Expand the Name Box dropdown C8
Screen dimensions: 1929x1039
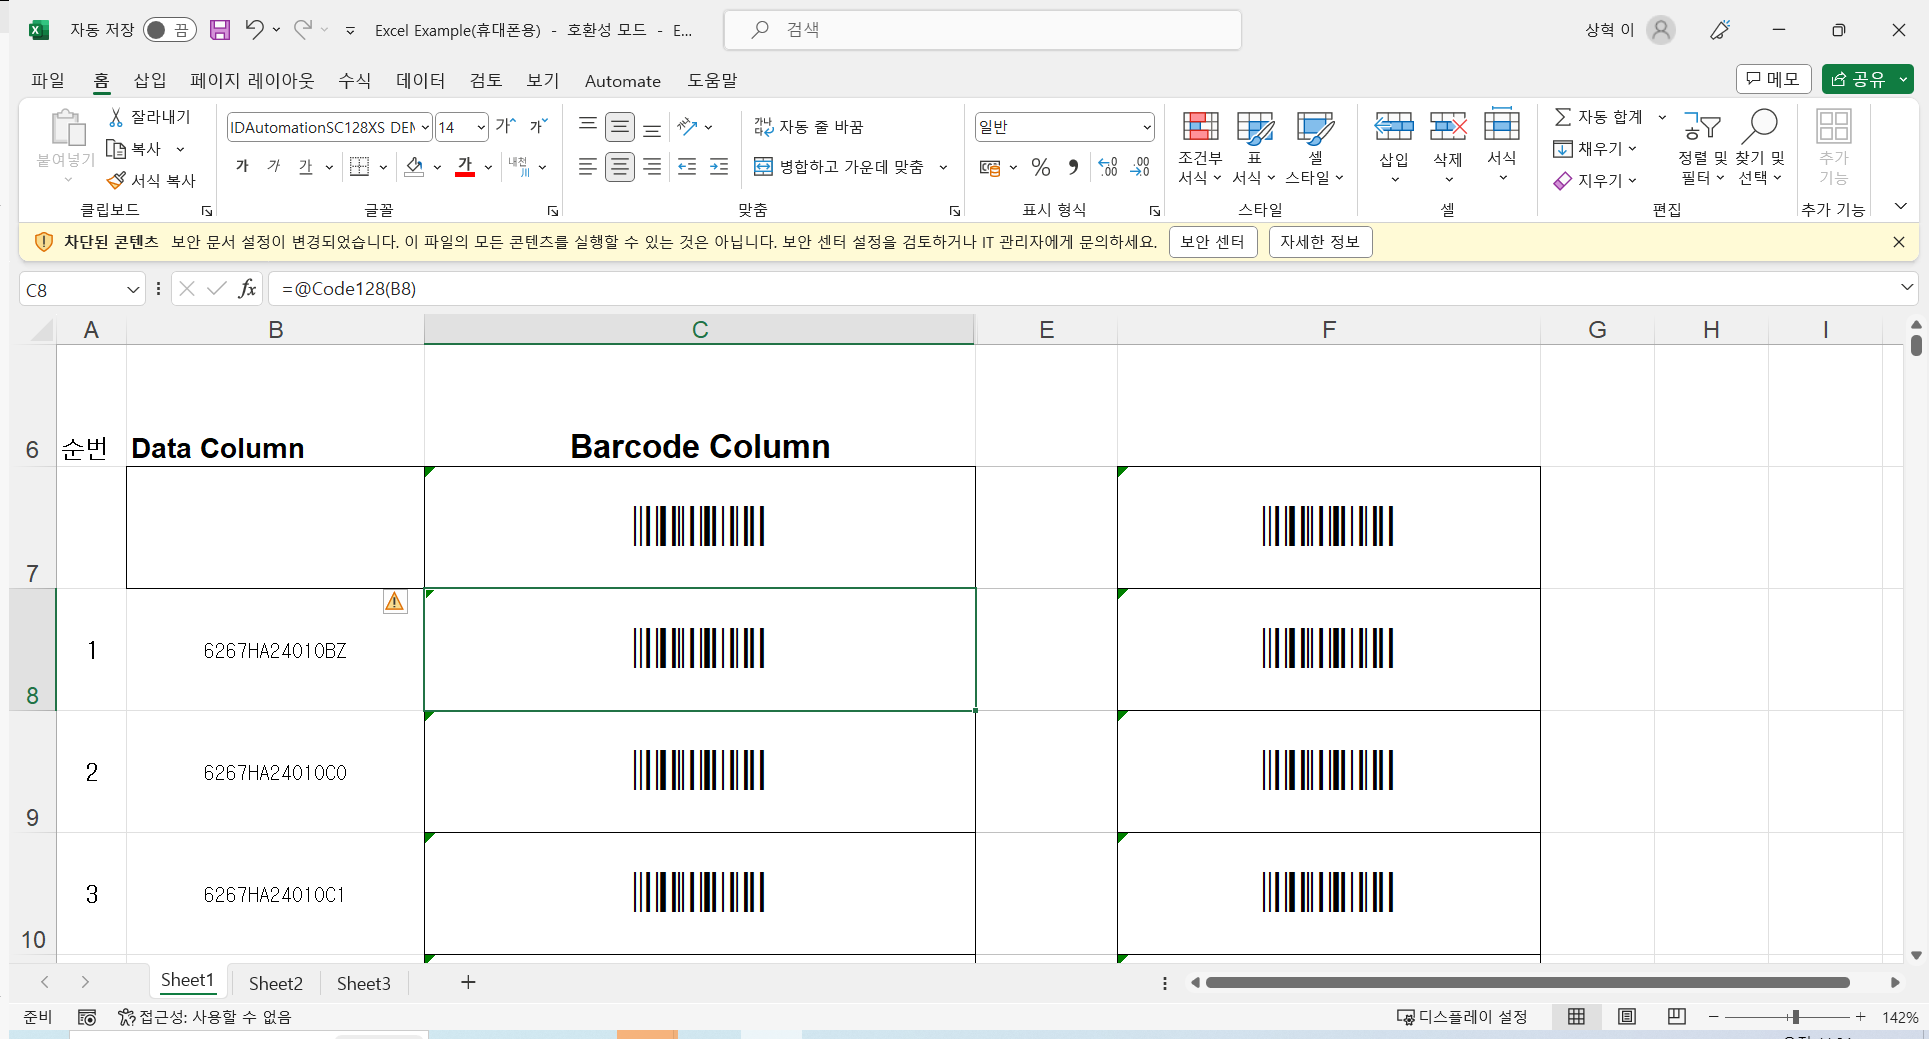[133, 290]
